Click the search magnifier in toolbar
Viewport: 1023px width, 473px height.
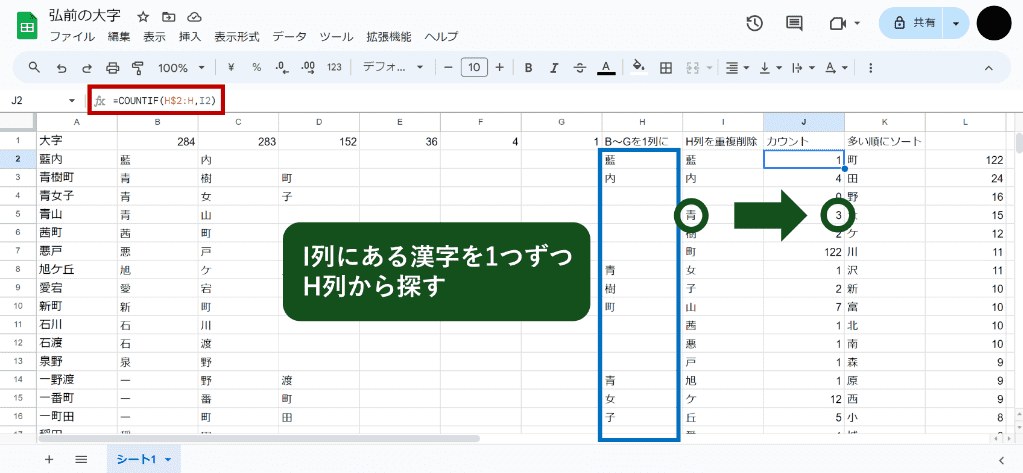(34, 68)
